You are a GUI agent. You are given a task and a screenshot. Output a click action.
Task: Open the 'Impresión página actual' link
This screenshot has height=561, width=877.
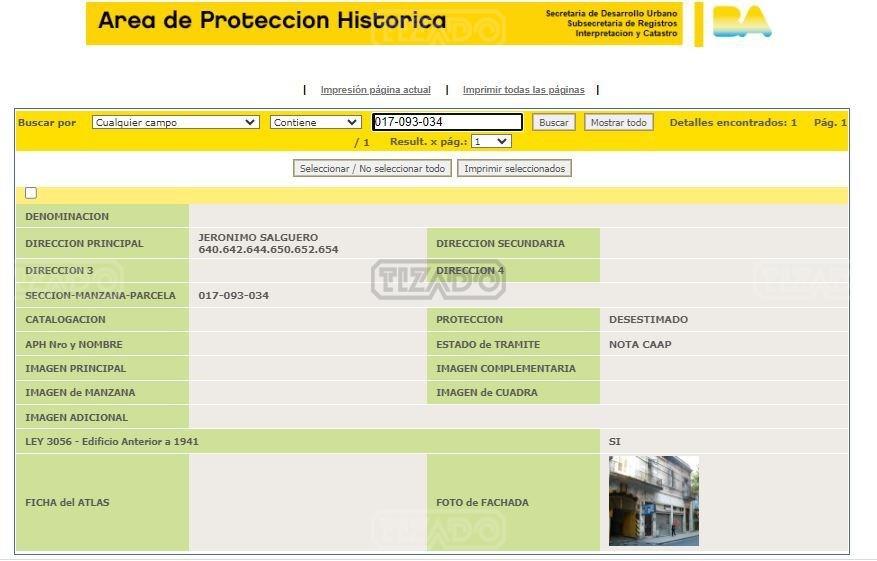[x=375, y=90]
